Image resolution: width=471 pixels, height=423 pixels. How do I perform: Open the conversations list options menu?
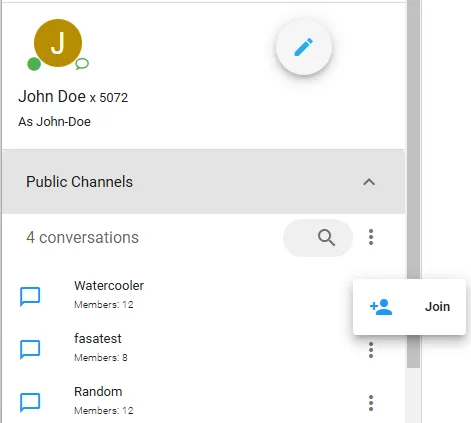(x=371, y=237)
